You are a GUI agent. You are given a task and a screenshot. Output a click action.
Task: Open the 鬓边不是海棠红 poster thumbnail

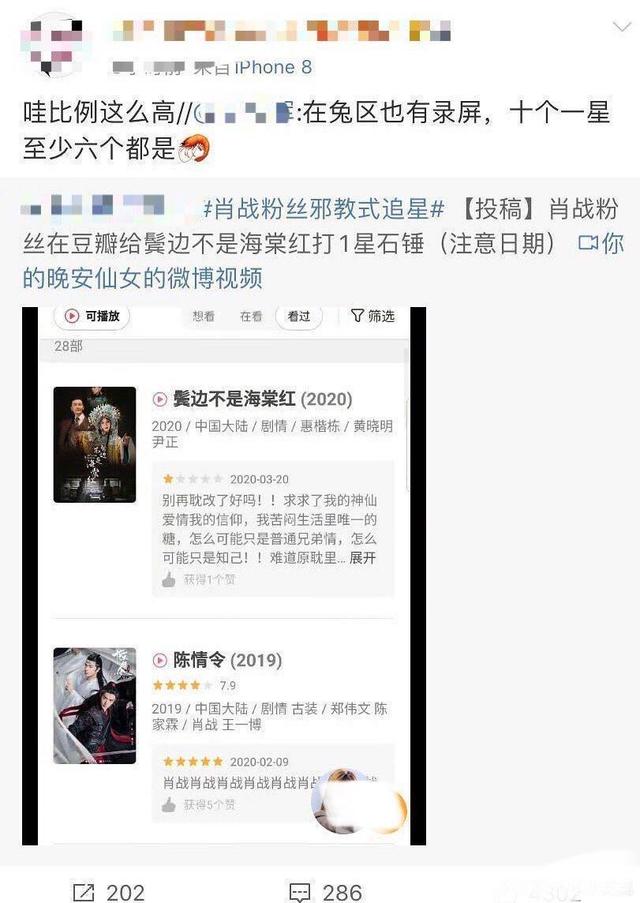[94, 445]
